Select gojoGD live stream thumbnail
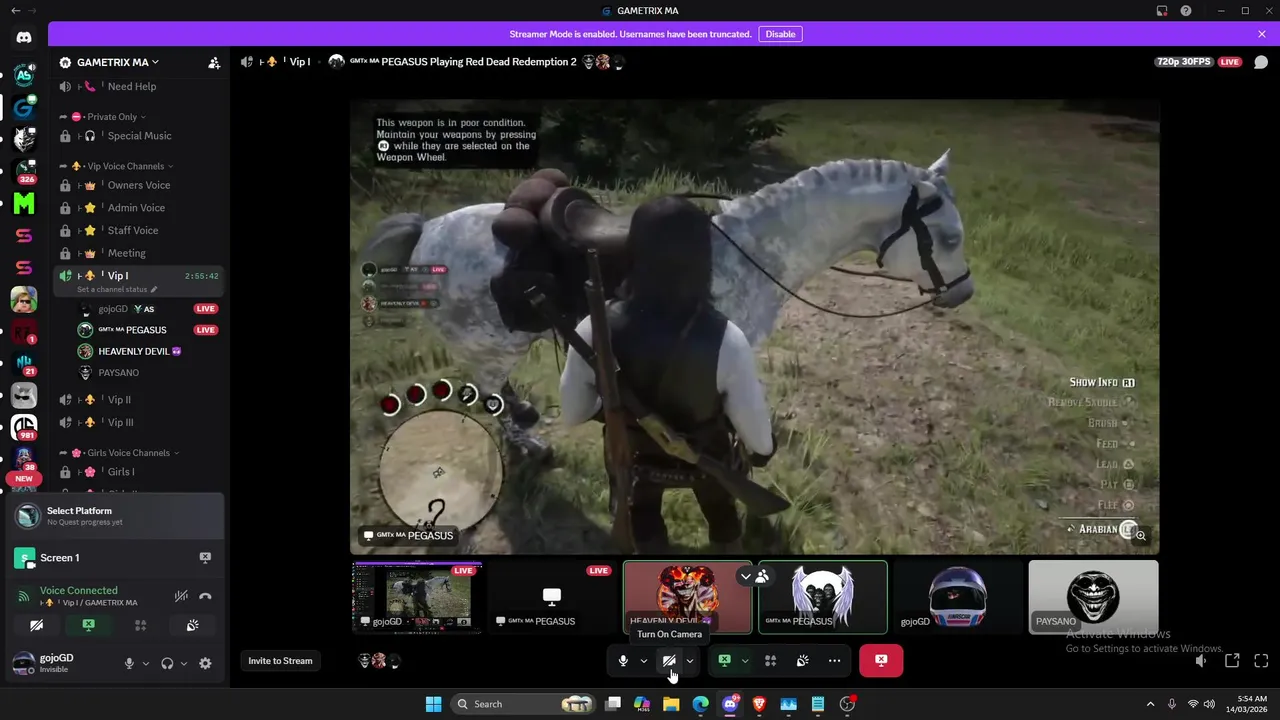The width and height of the screenshot is (1280, 720). tap(417, 597)
